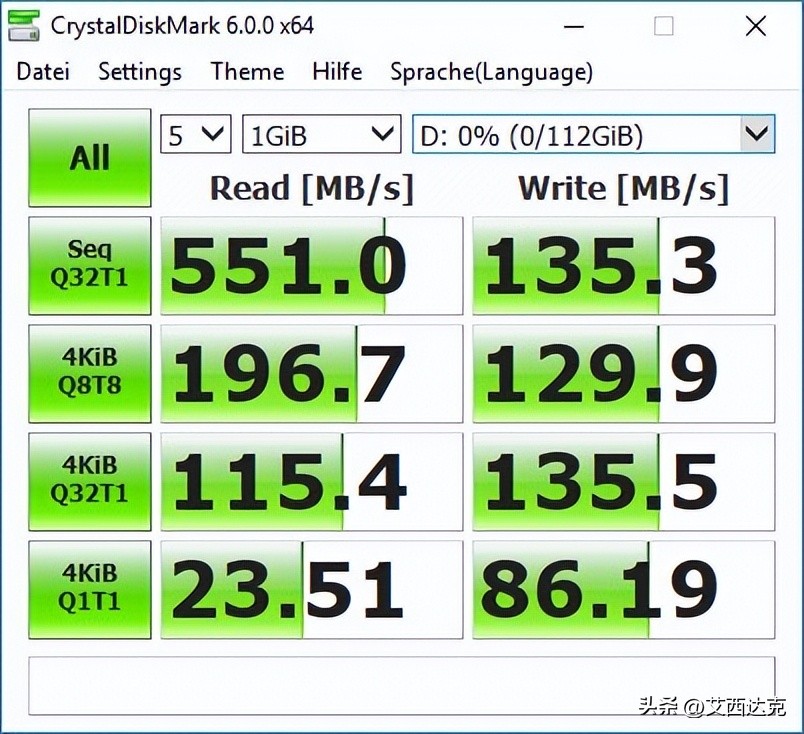Run the 4KiB Q1T1 test

89,588
